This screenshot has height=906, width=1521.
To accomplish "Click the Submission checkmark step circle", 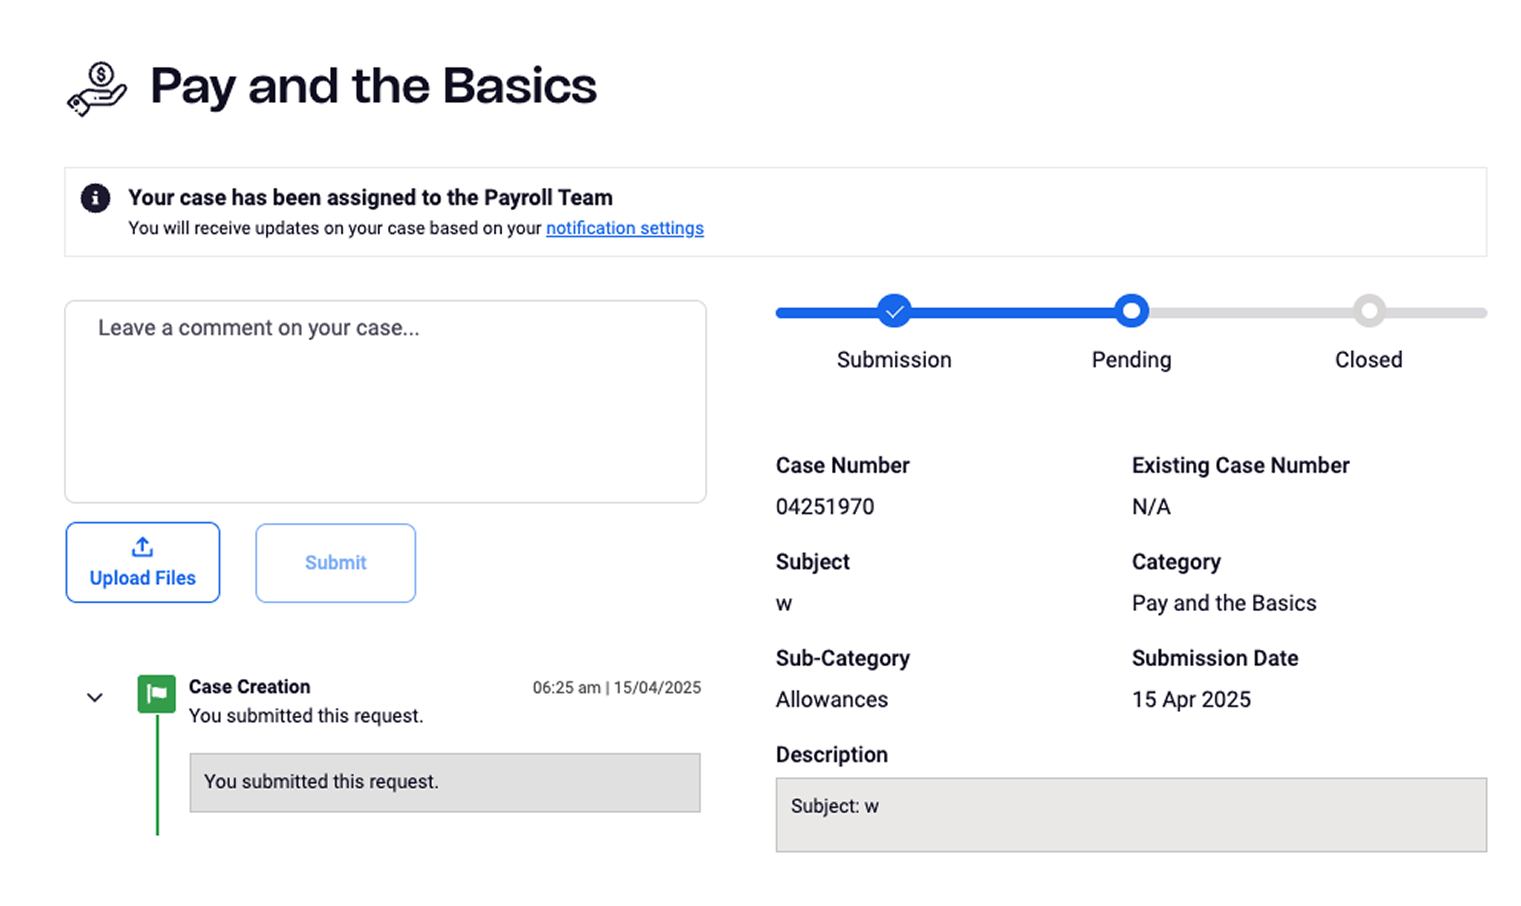I will pos(894,311).
